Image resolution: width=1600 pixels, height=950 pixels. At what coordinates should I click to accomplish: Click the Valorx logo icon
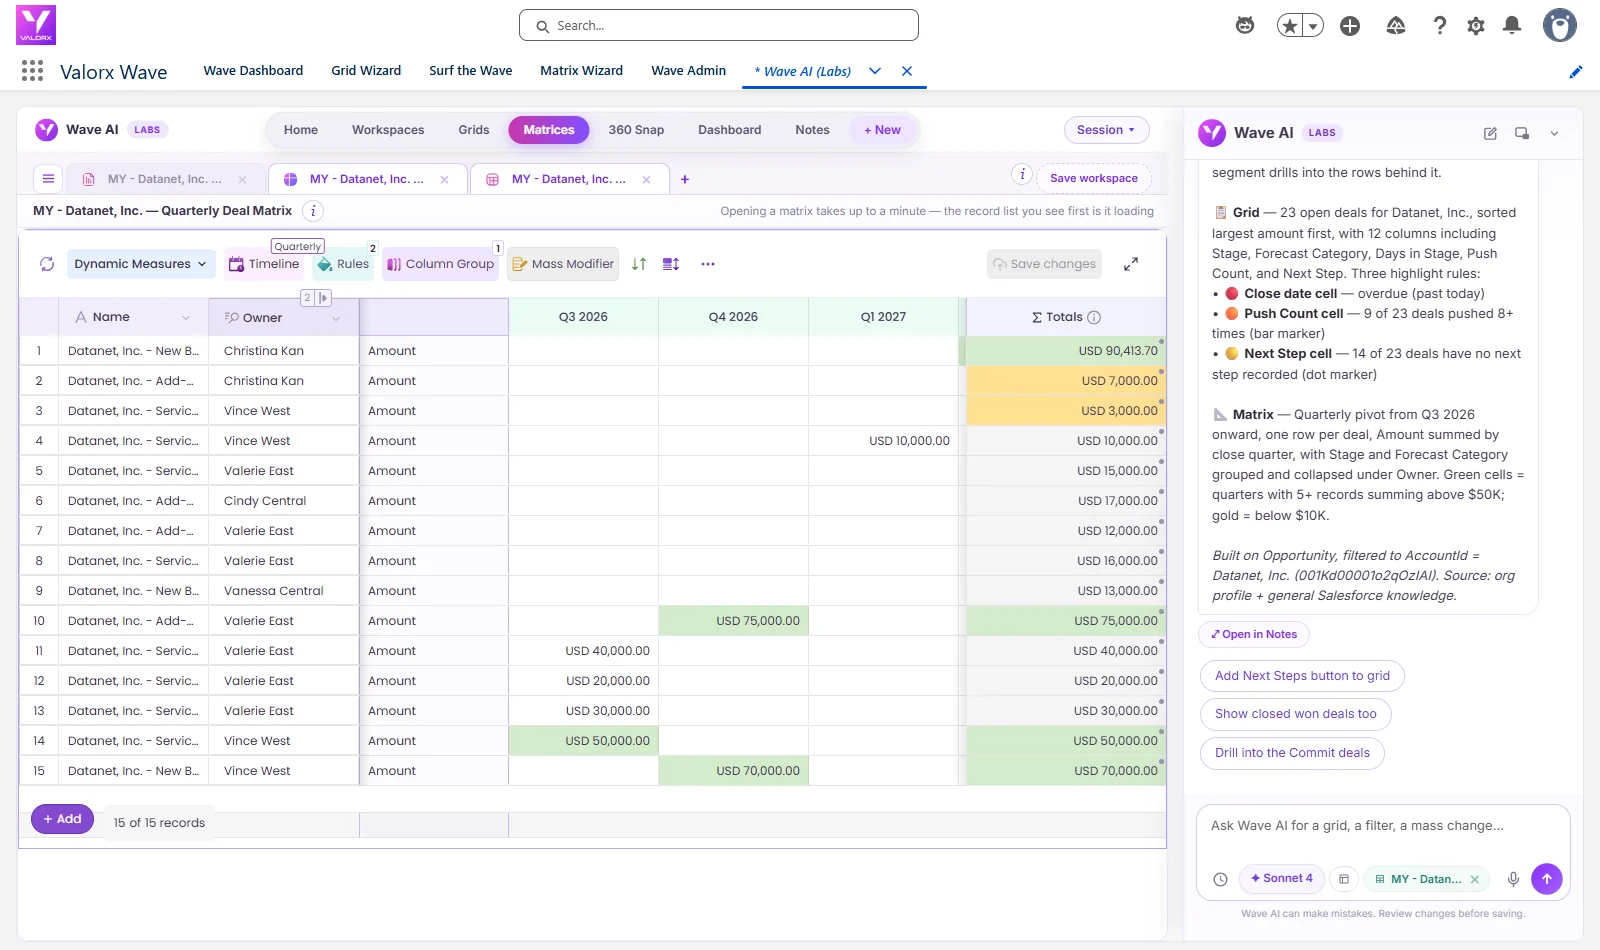(x=36, y=25)
